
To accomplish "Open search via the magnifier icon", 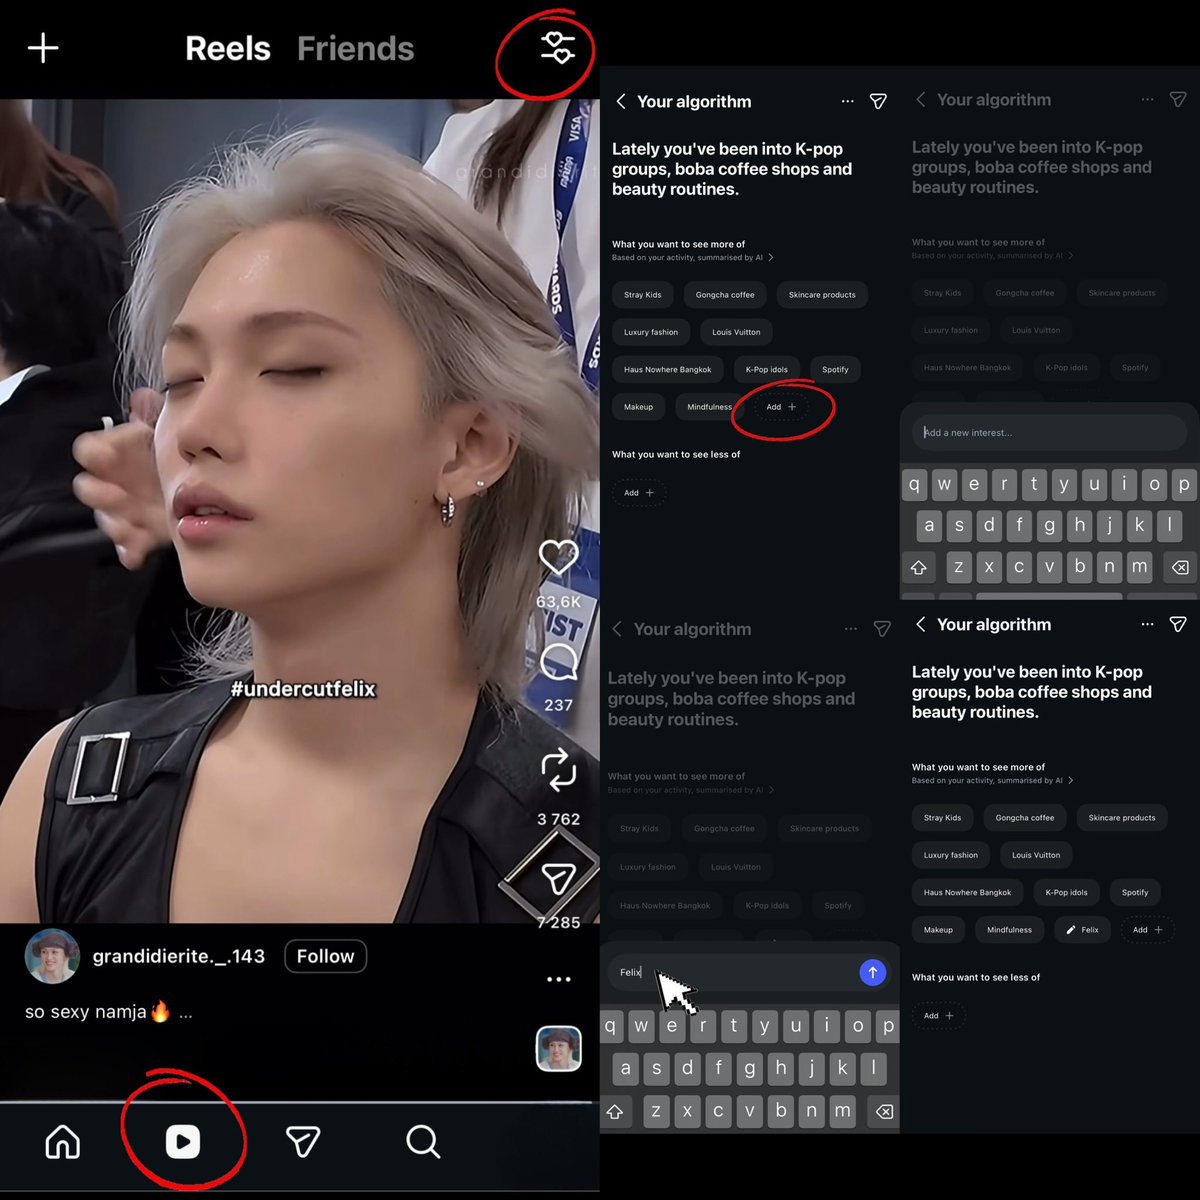I will pyautogui.click(x=421, y=1141).
